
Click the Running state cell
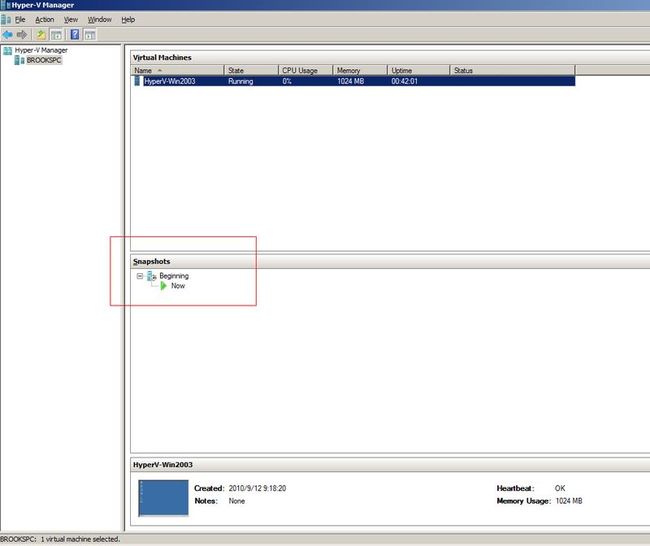(x=240, y=81)
